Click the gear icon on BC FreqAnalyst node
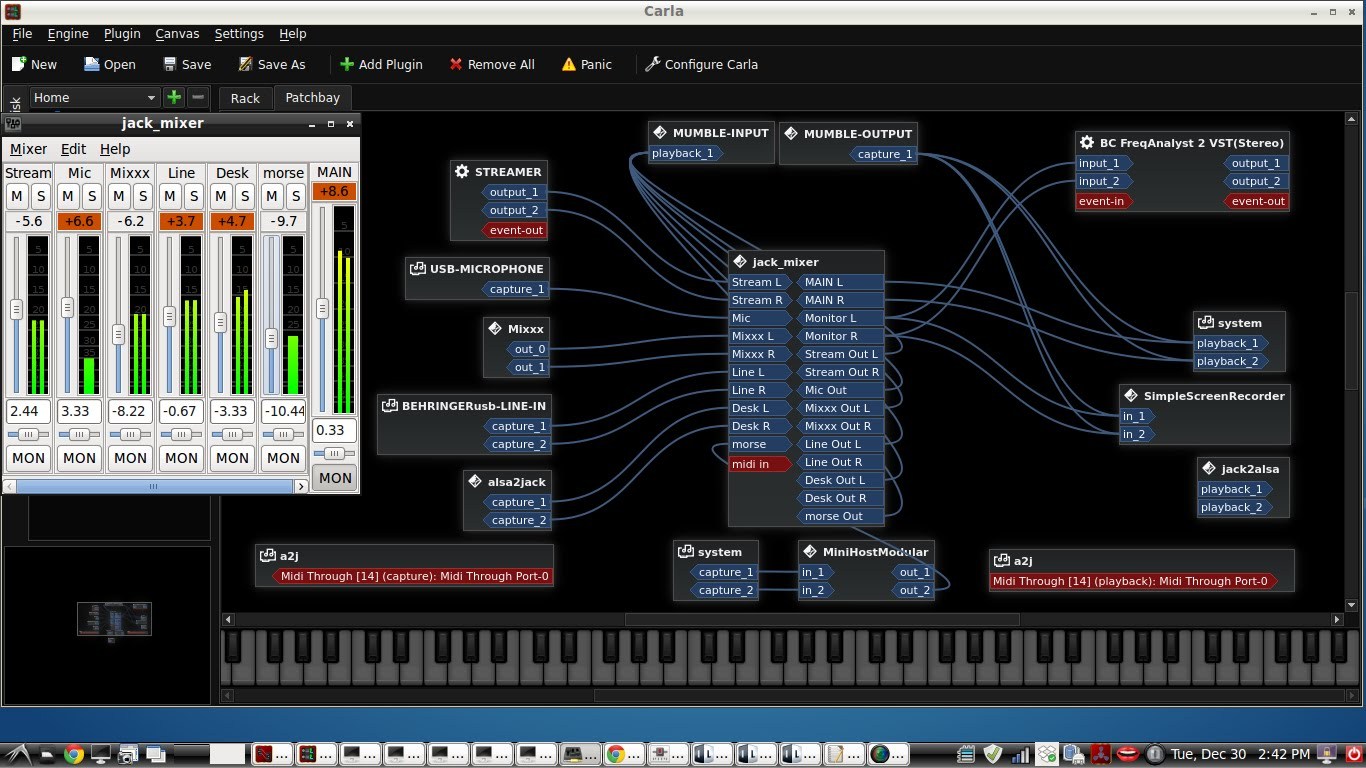 coord(1087,142)
